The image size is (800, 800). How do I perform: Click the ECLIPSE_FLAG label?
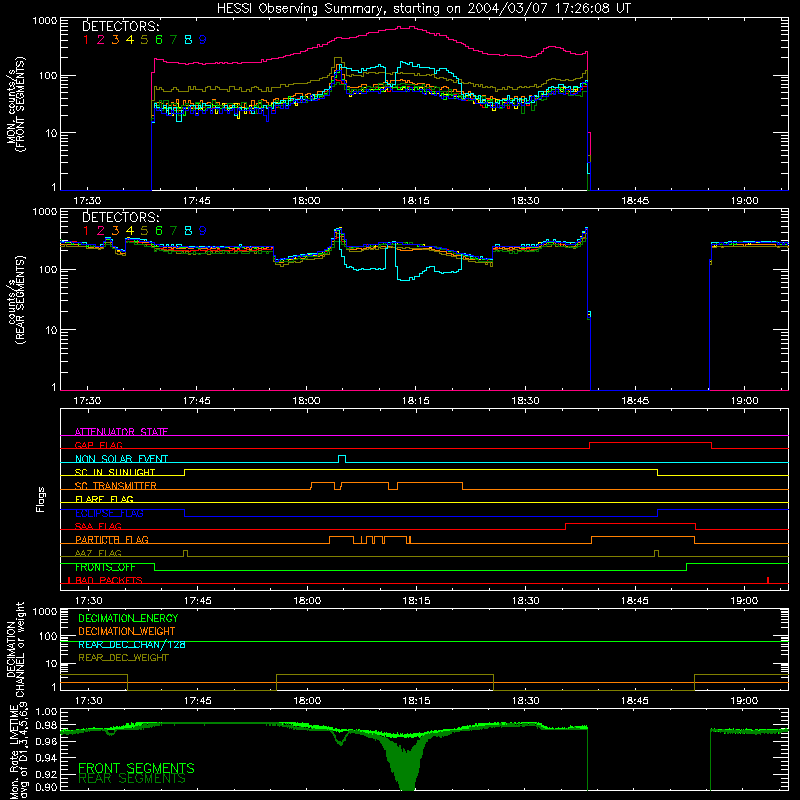pyautogui.click(x=109, y=513)
